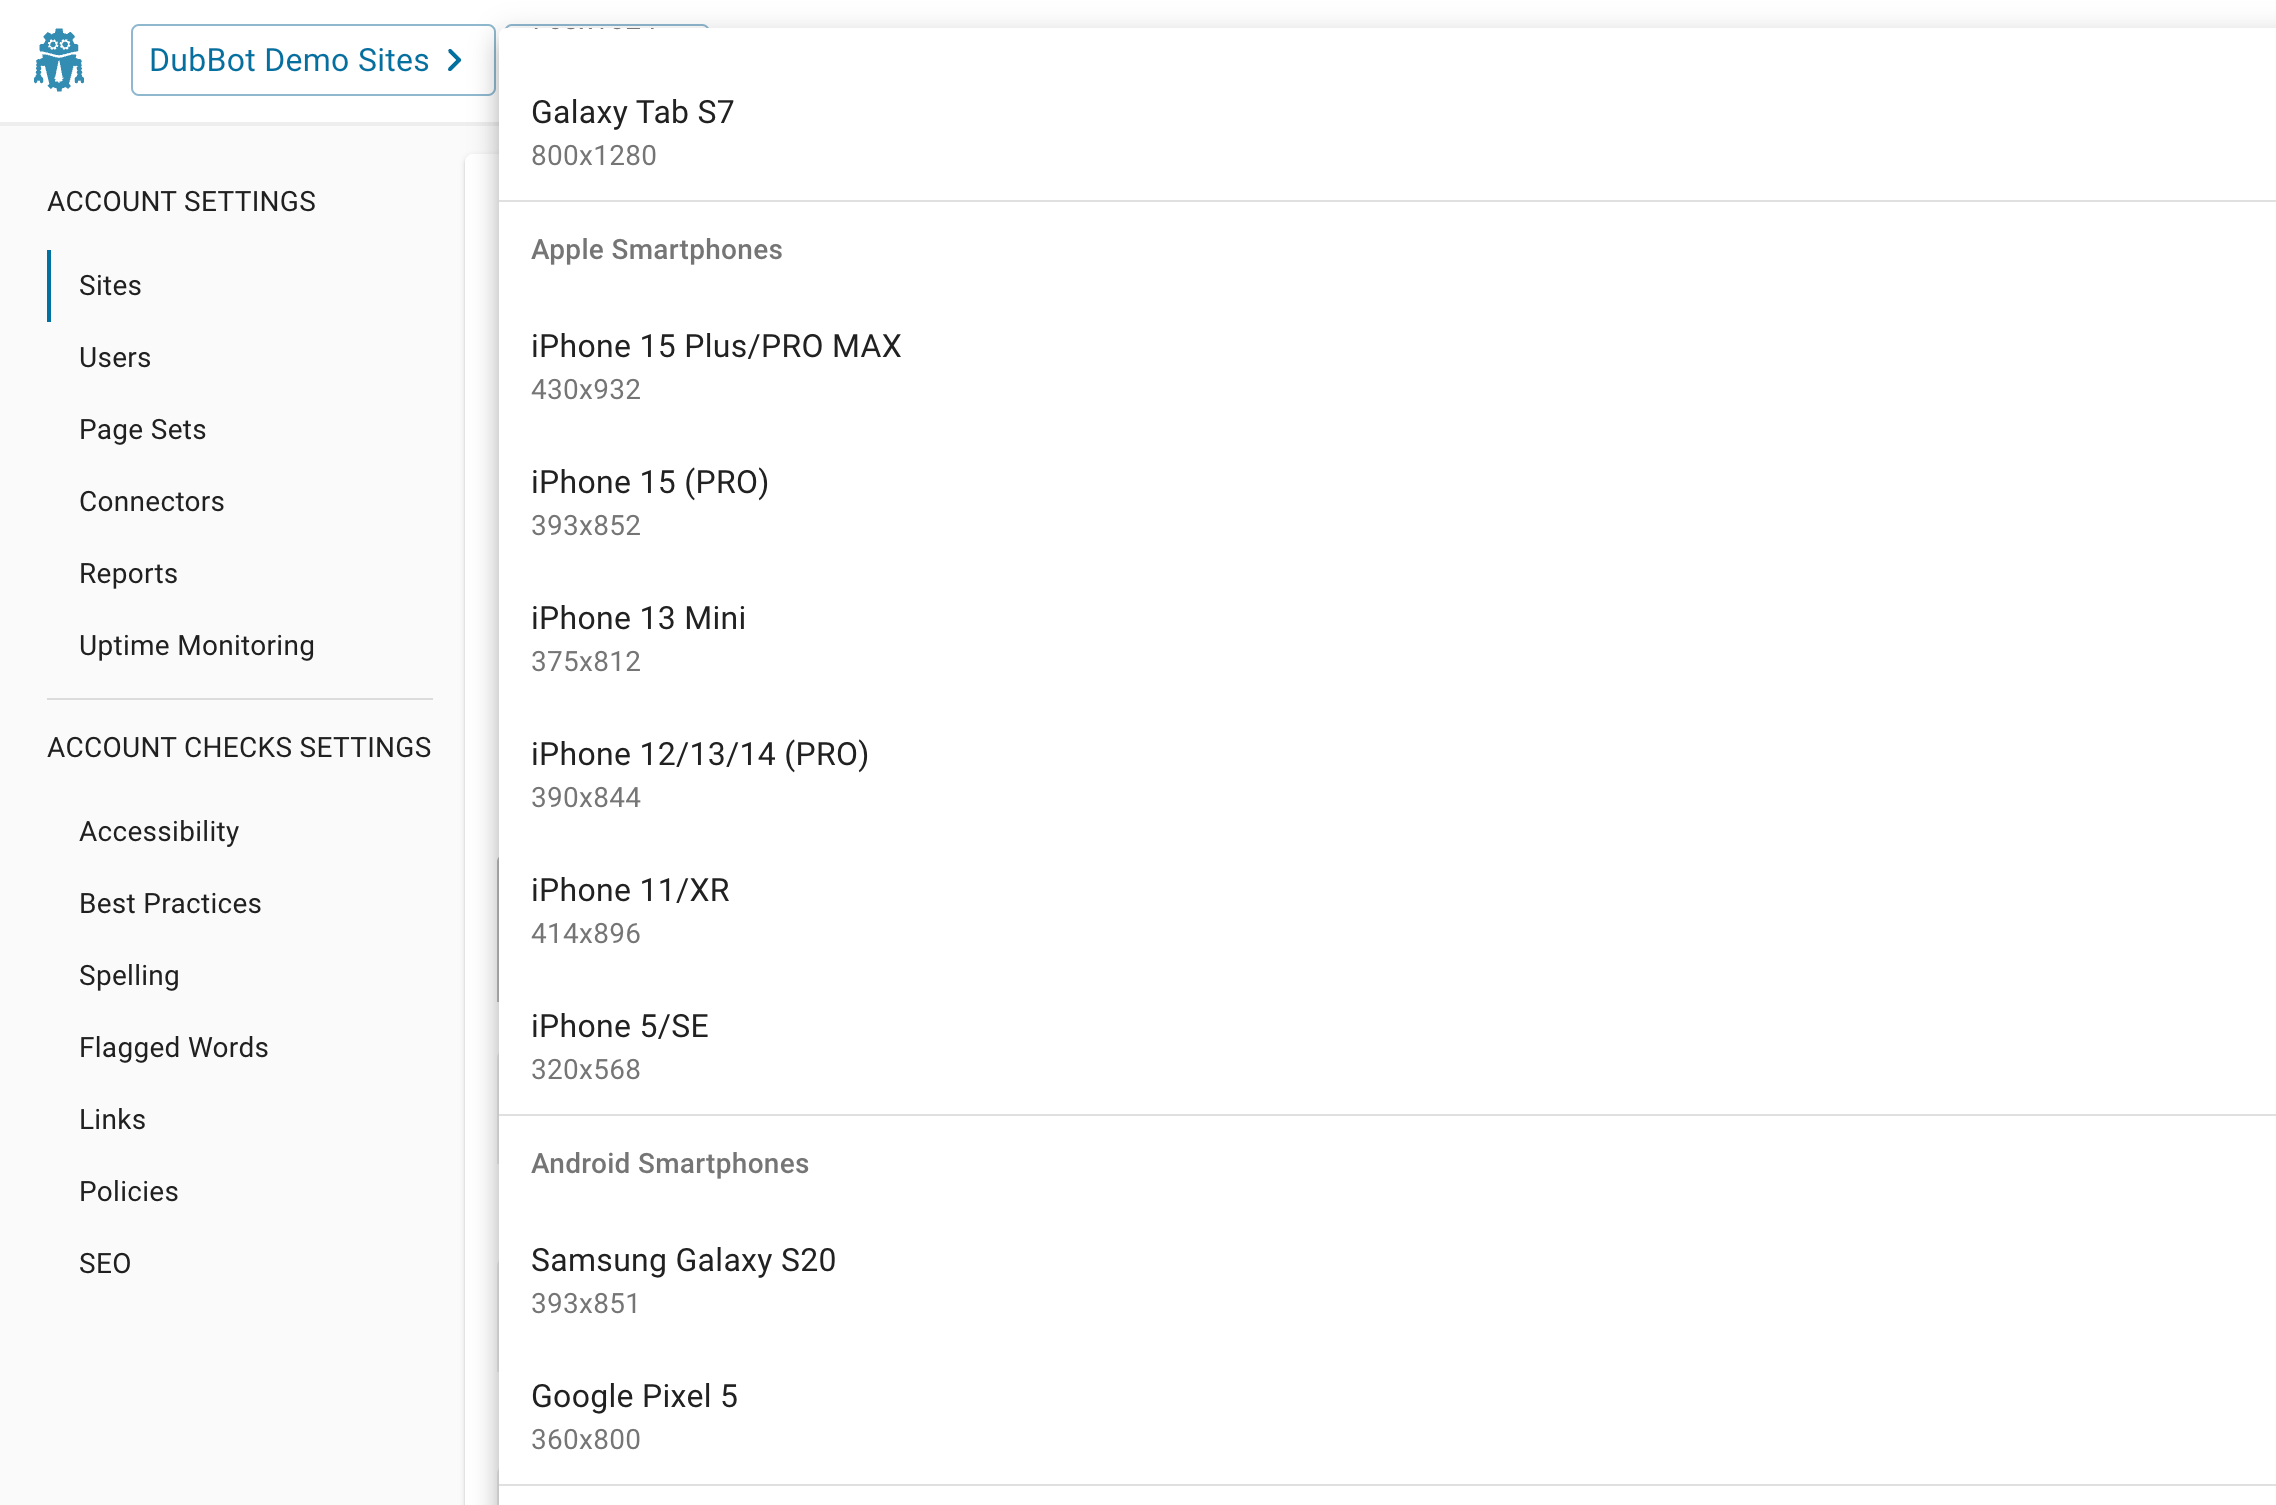Click the DubBot robot logo
The height and width of the screenshot is (1505, 2276).
tap(60, 60)
